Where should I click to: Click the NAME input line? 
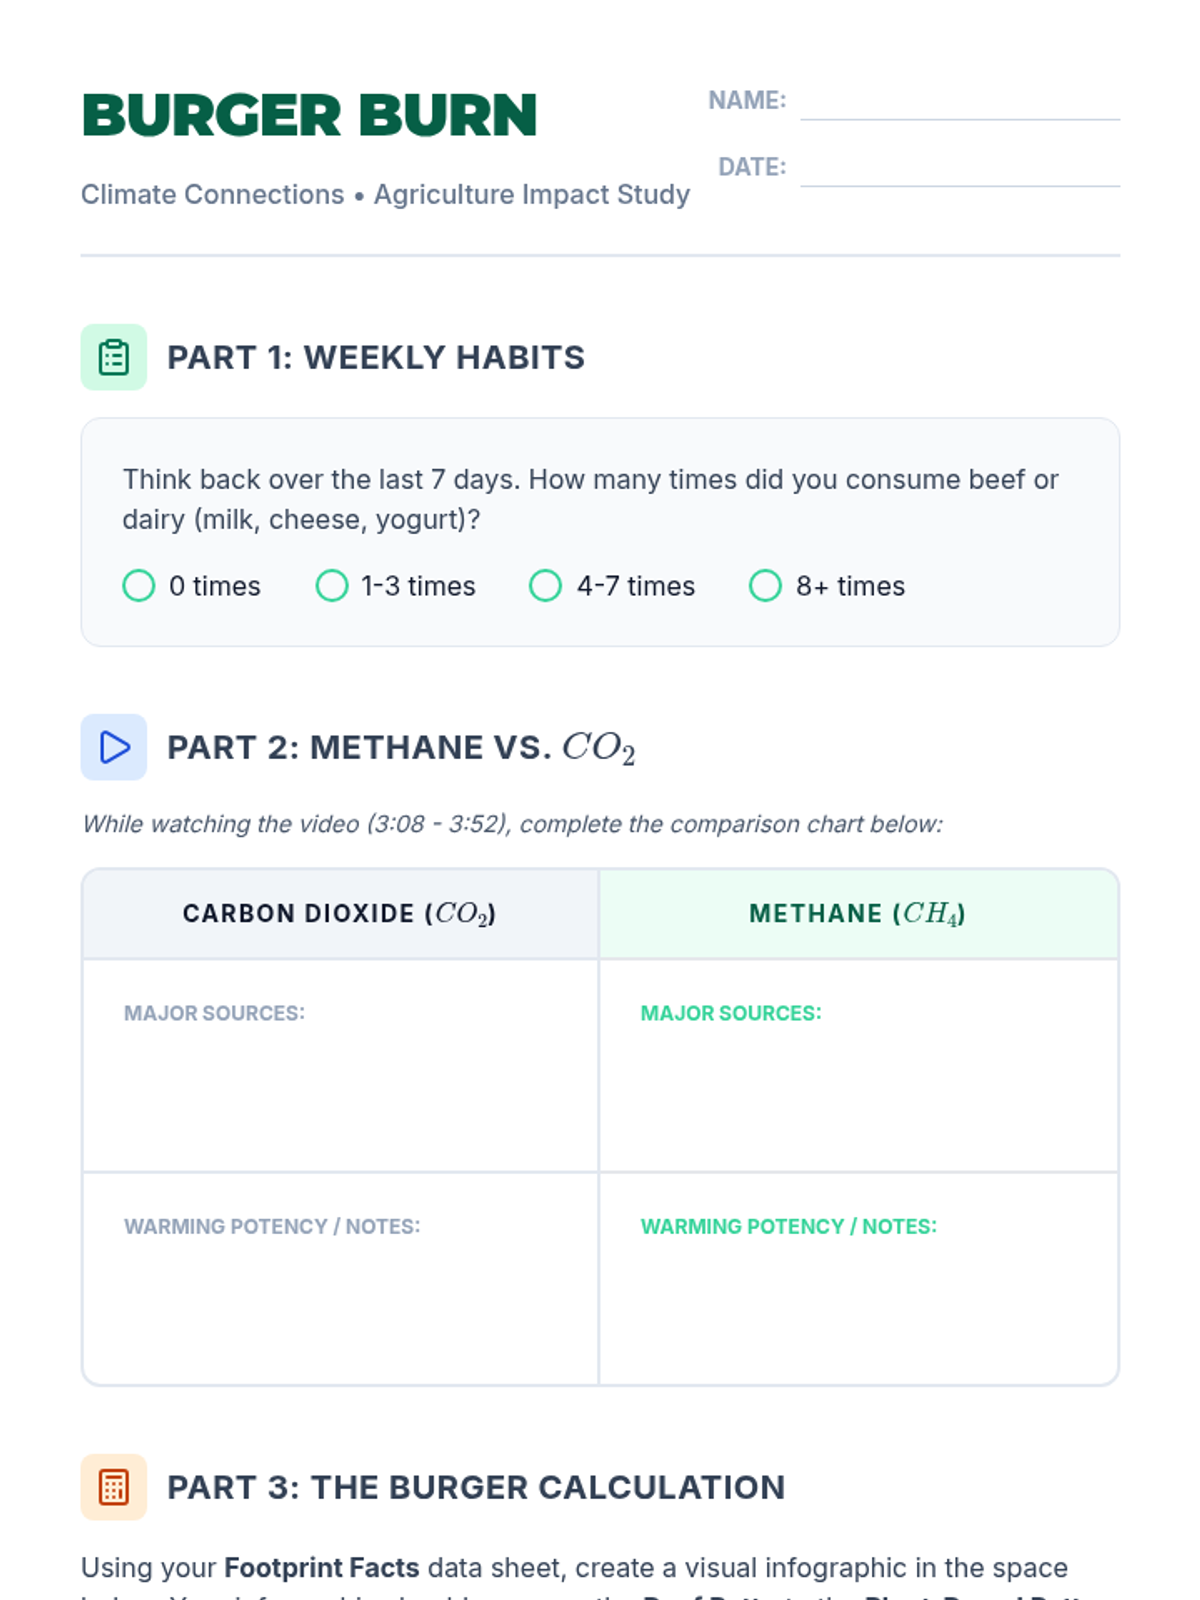click(x=960, y=102)
